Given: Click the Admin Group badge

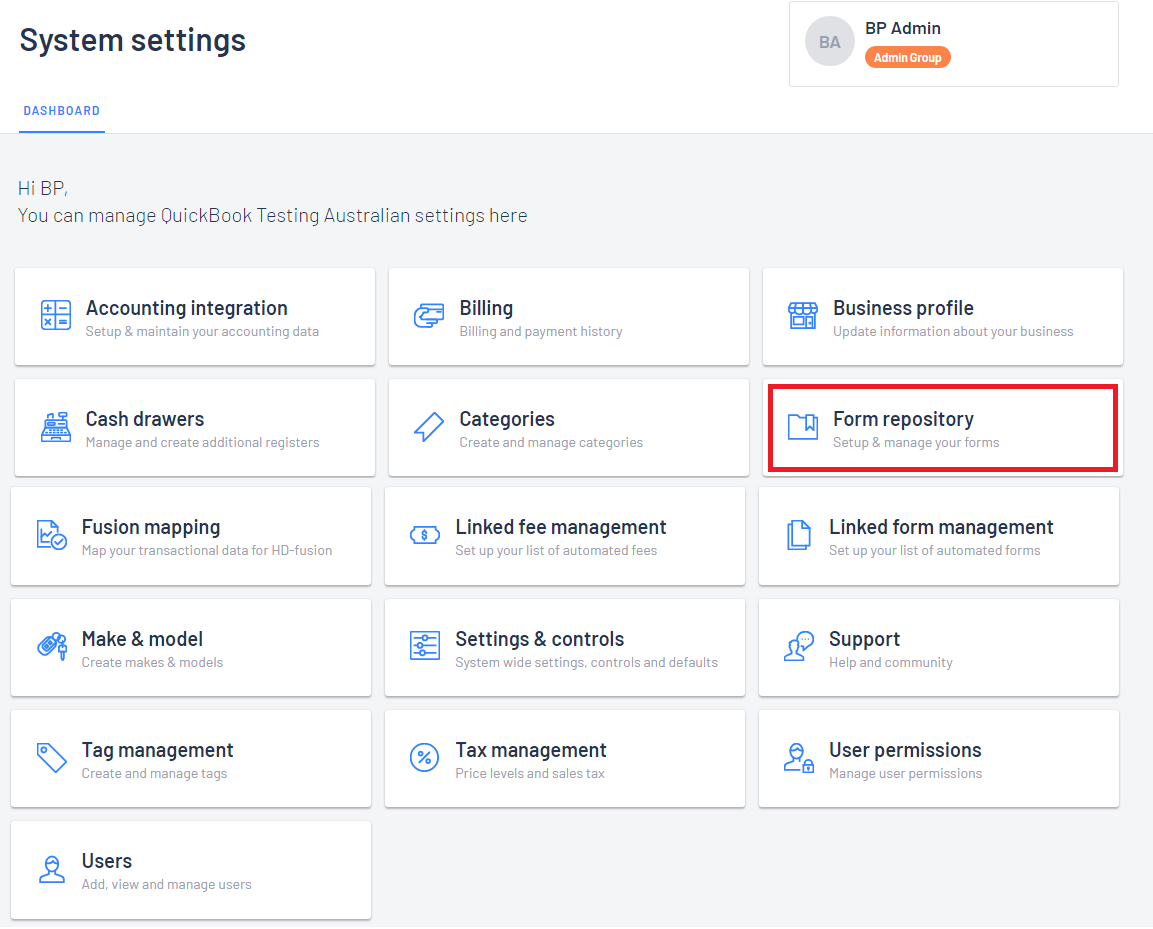Looking at the screenshot, I should [907, 57].
